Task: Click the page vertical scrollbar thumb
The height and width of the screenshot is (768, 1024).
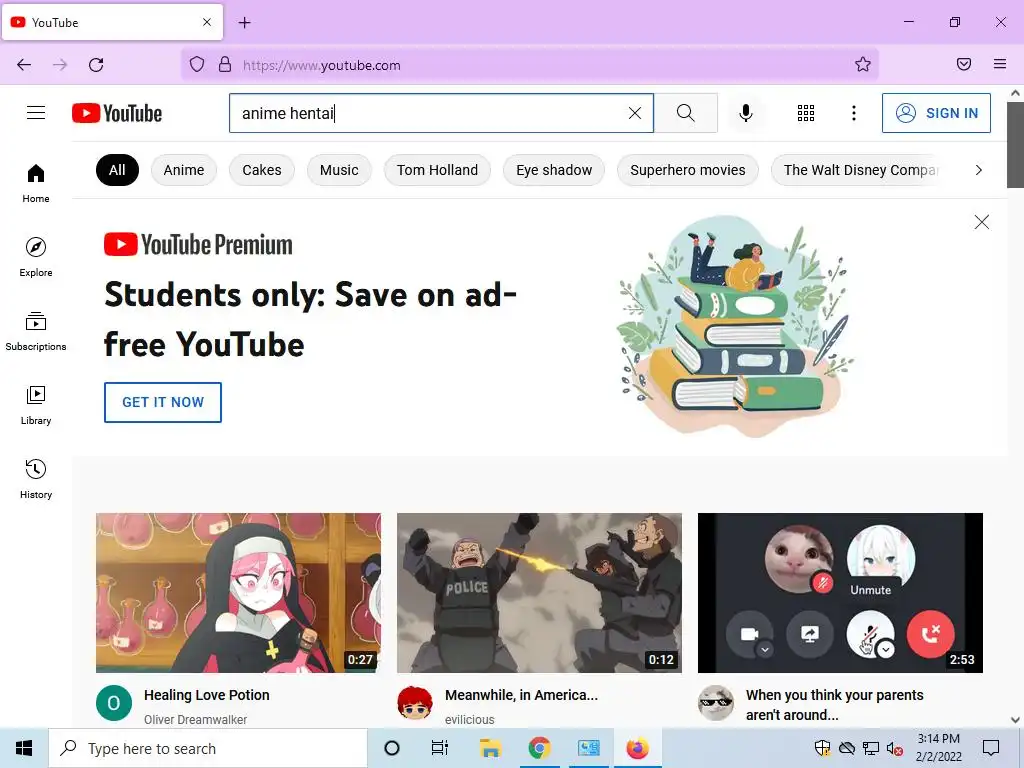Action: pyautogui.click(x=1015, y=145)
